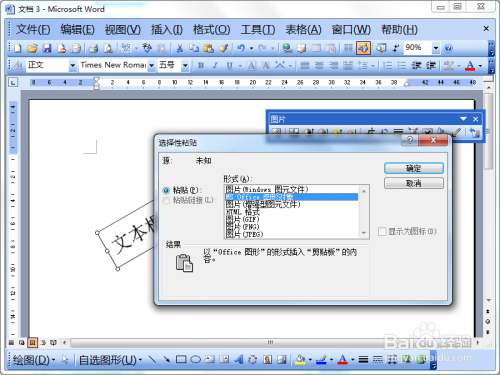Activate the Format Painter brush
This screenshot has width=500, height=375.
[x=223, y=48]
